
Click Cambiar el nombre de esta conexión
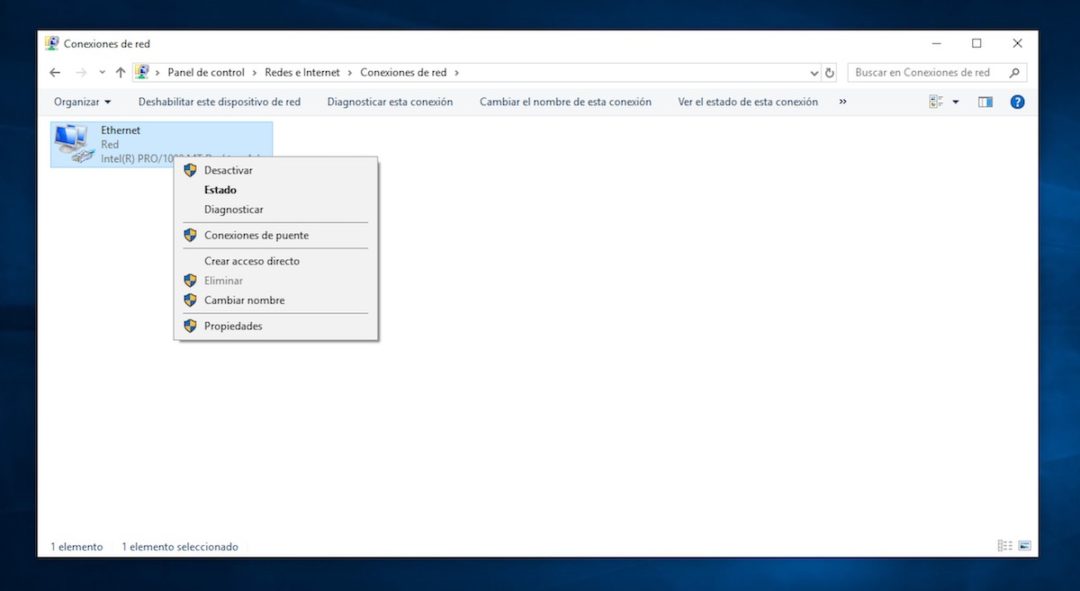(565, 101)
